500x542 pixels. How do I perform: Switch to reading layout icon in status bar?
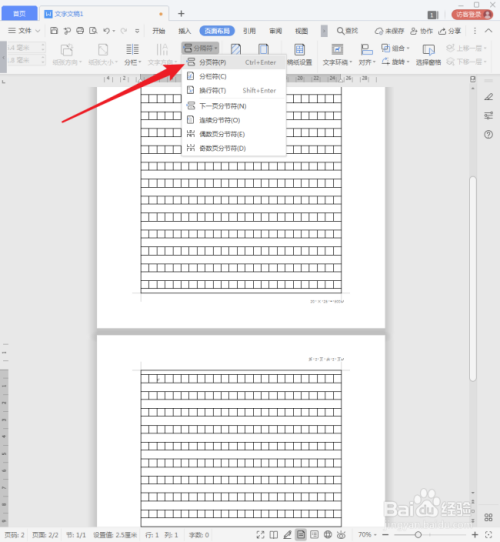(x=274, y=535)
